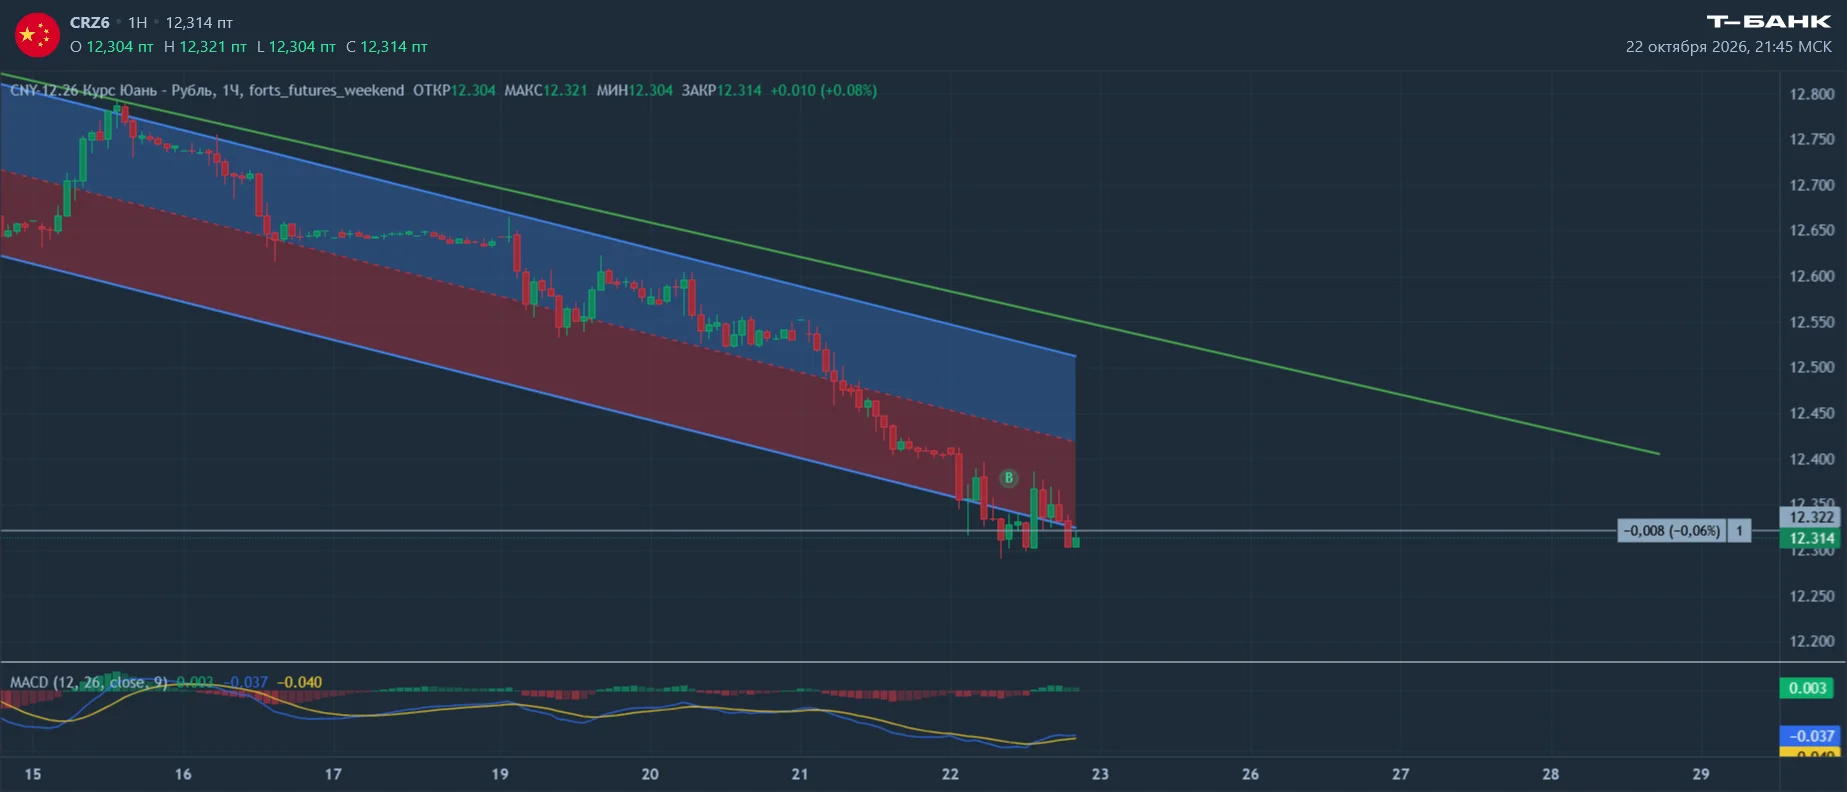Image resolution: width=1847 pixels, height=792 pixels.
Task: Click the 12.400 price axis label
Action: point(1812,459)
